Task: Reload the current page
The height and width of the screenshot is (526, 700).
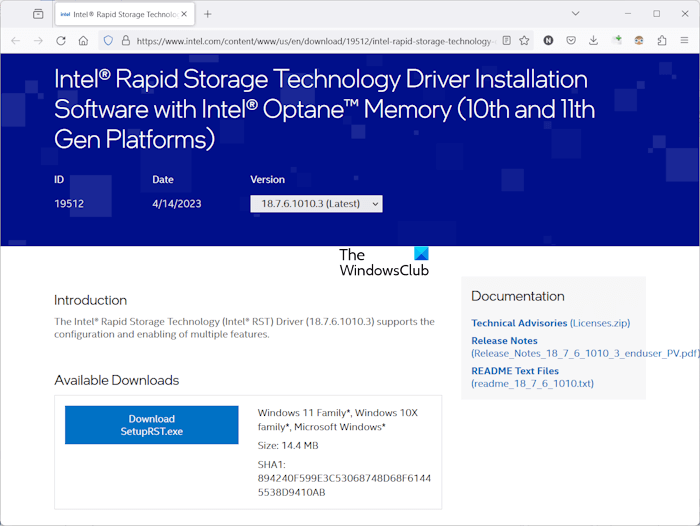Action: [x=61, y=41]
